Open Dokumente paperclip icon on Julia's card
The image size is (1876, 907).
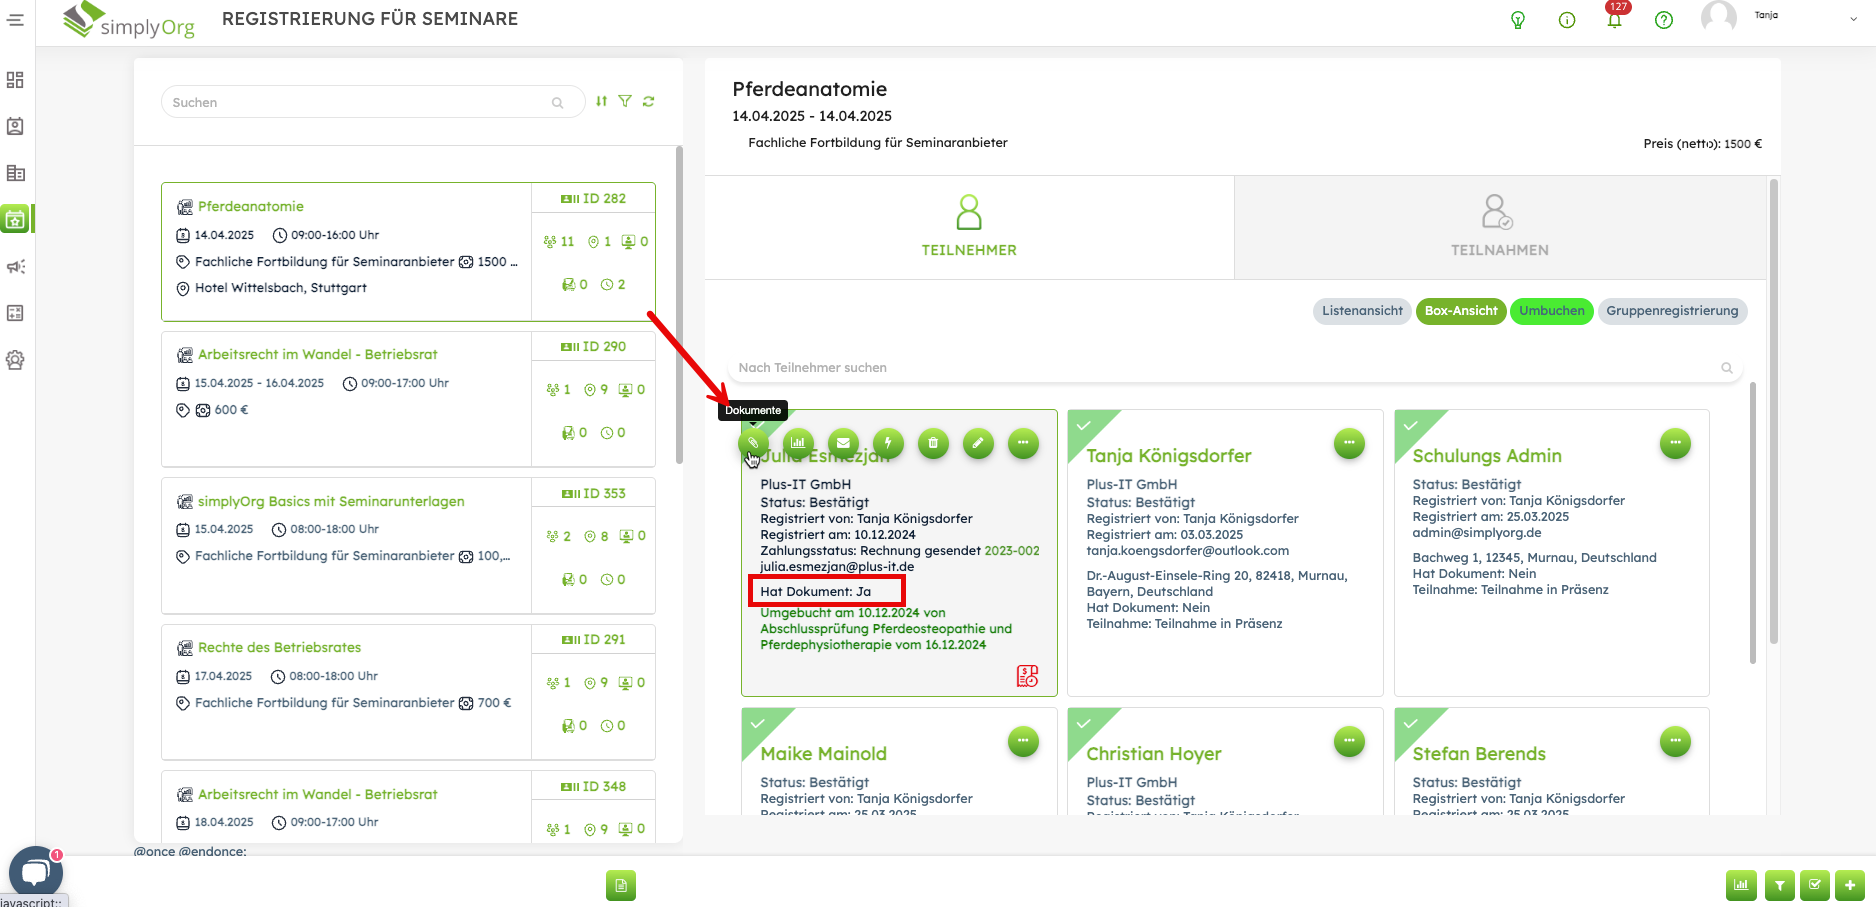point(753,443)
